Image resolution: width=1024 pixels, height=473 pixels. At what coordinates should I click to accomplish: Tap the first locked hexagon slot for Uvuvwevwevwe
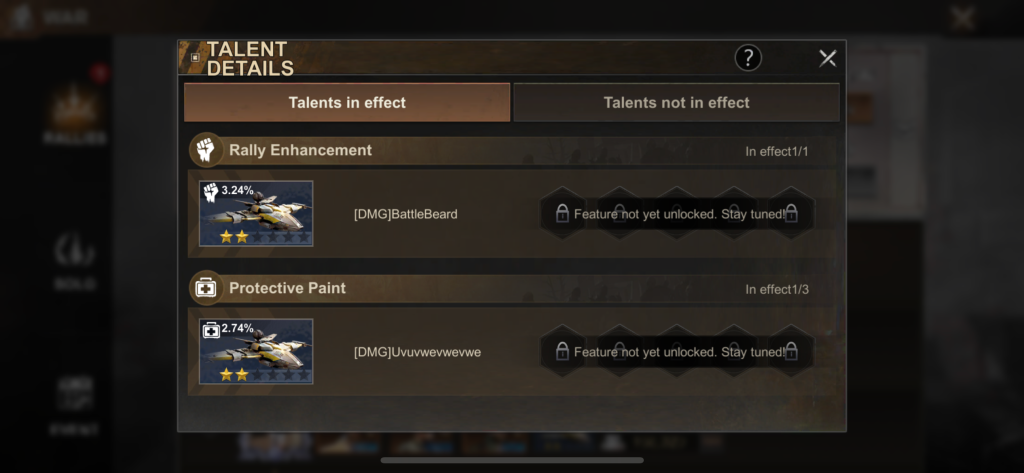tap(562, 351)
